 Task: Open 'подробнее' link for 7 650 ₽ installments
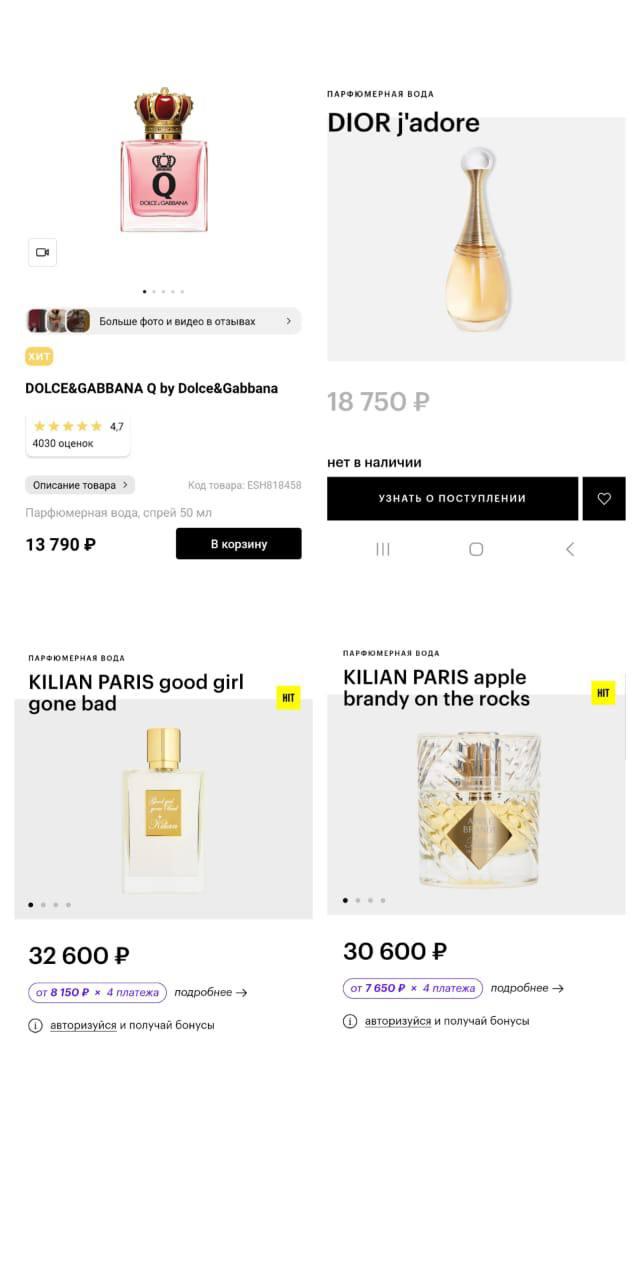(527, 988)
